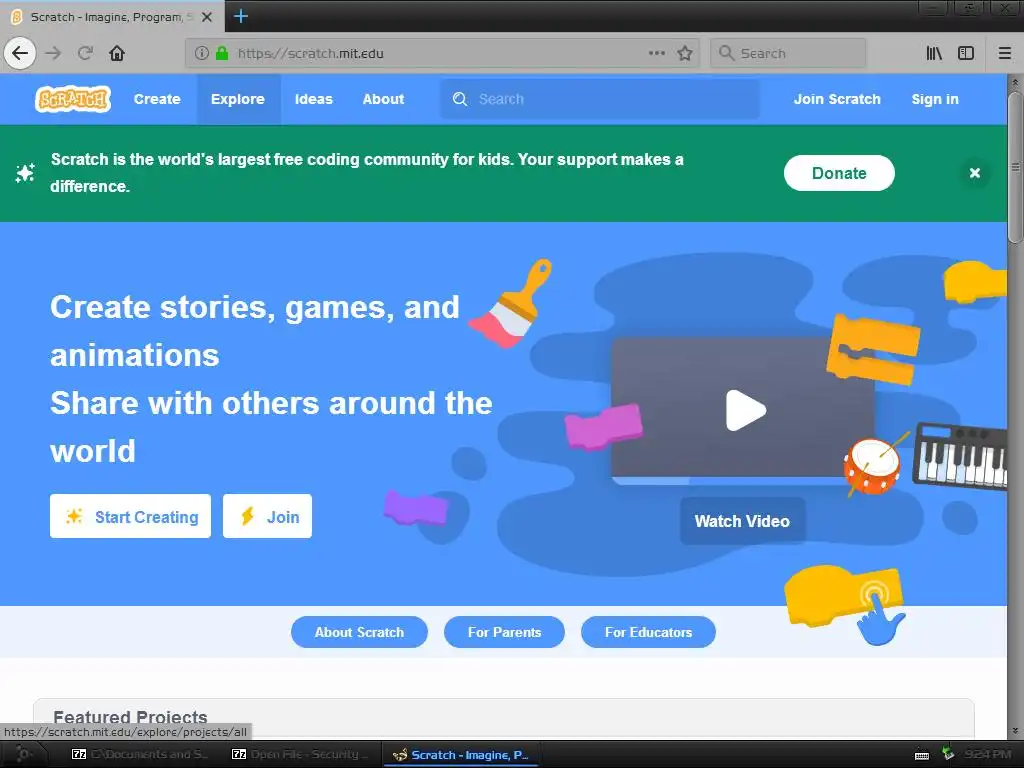
Task: Open the For Parents link
Action: click(504, 632)
